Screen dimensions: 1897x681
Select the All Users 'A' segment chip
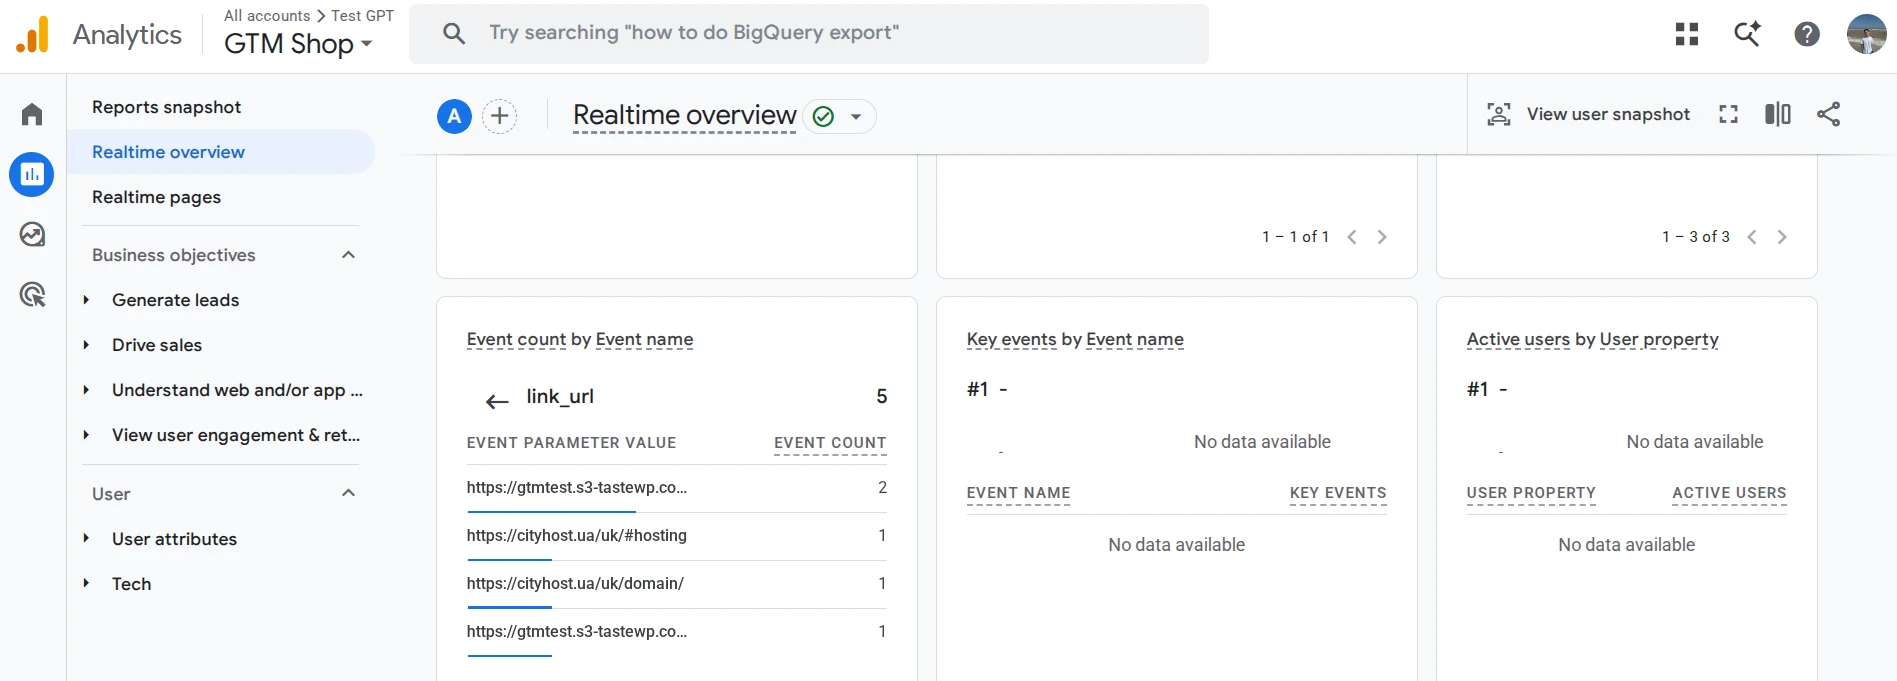[454, 116]
